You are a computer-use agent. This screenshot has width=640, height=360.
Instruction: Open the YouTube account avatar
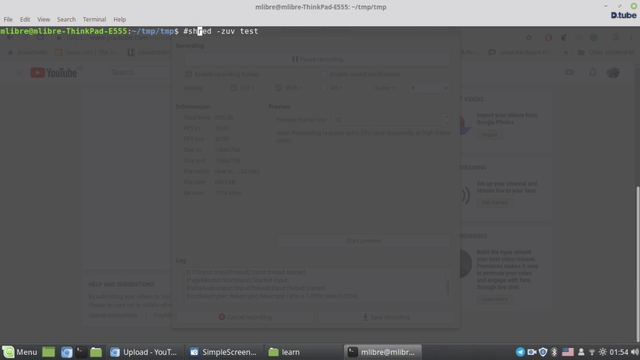613,72
